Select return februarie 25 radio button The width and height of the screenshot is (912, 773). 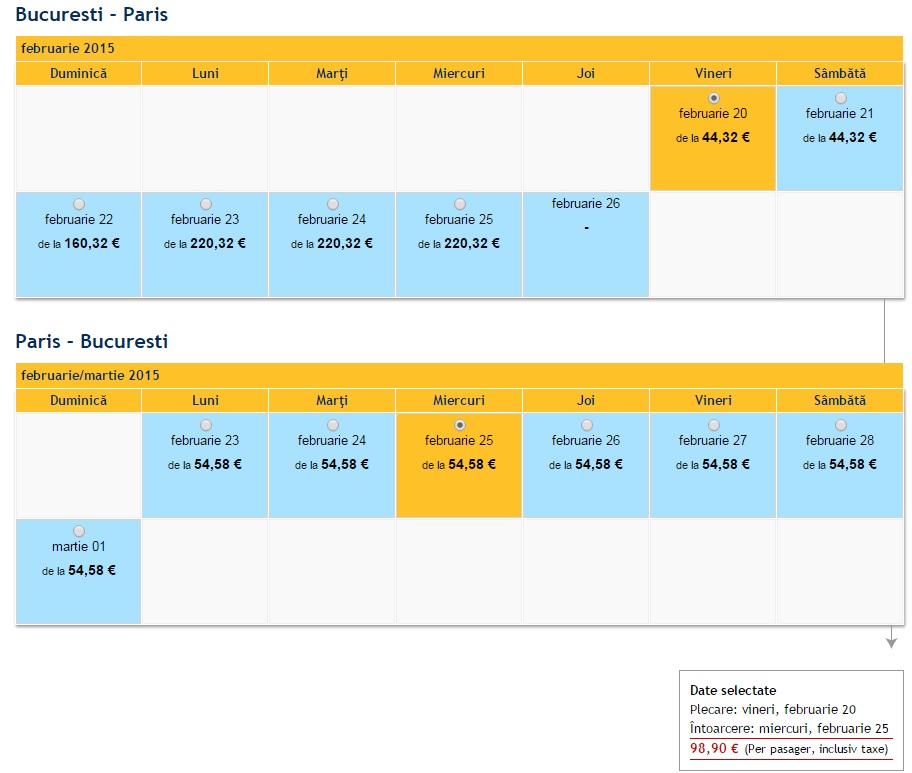click(x=459, y=425)
